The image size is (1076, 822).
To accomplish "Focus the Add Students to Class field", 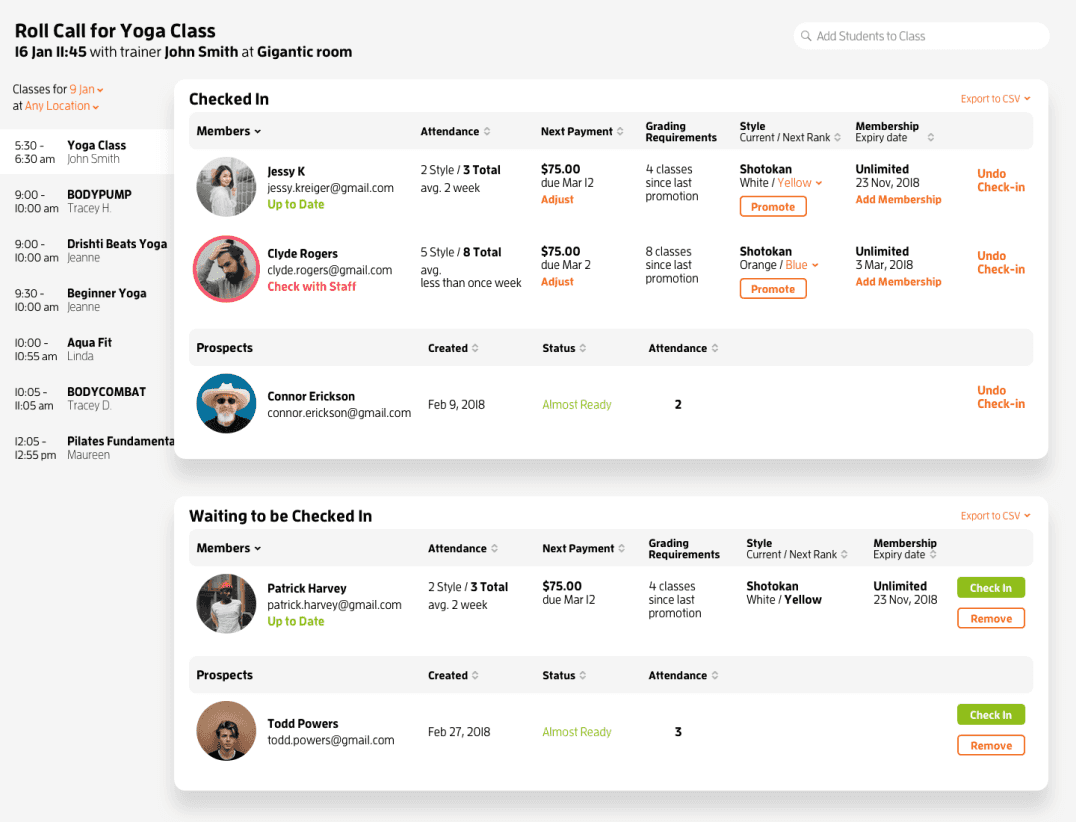I will point(925,36).
